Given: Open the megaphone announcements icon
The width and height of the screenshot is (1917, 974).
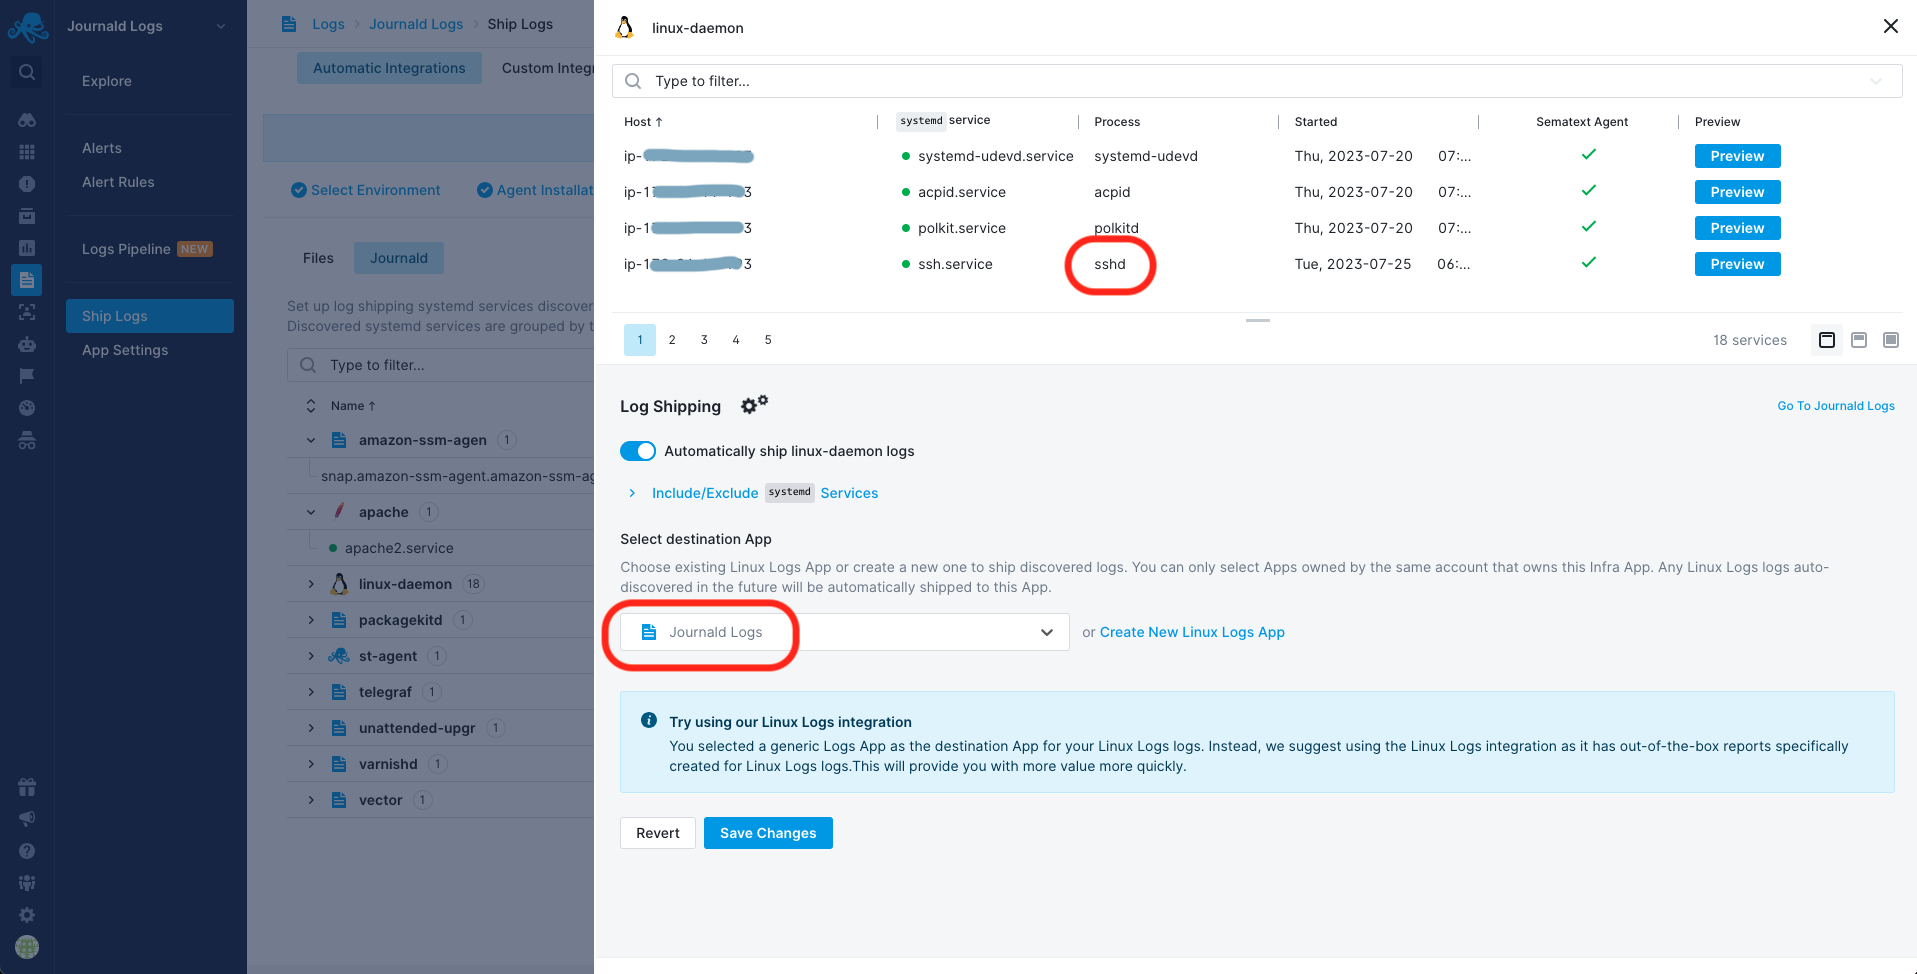Looking at the screenshot, I should [x=27, y=819].
